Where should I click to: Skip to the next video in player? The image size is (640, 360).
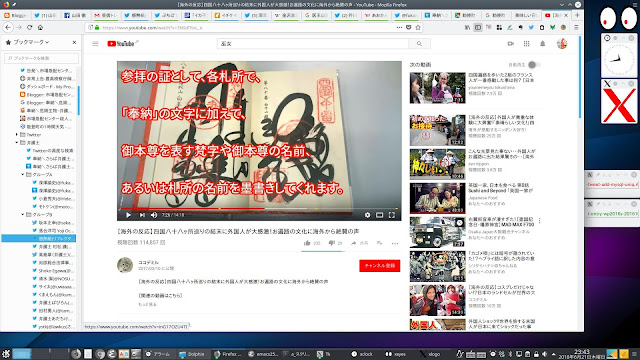(x=142, y=215)
